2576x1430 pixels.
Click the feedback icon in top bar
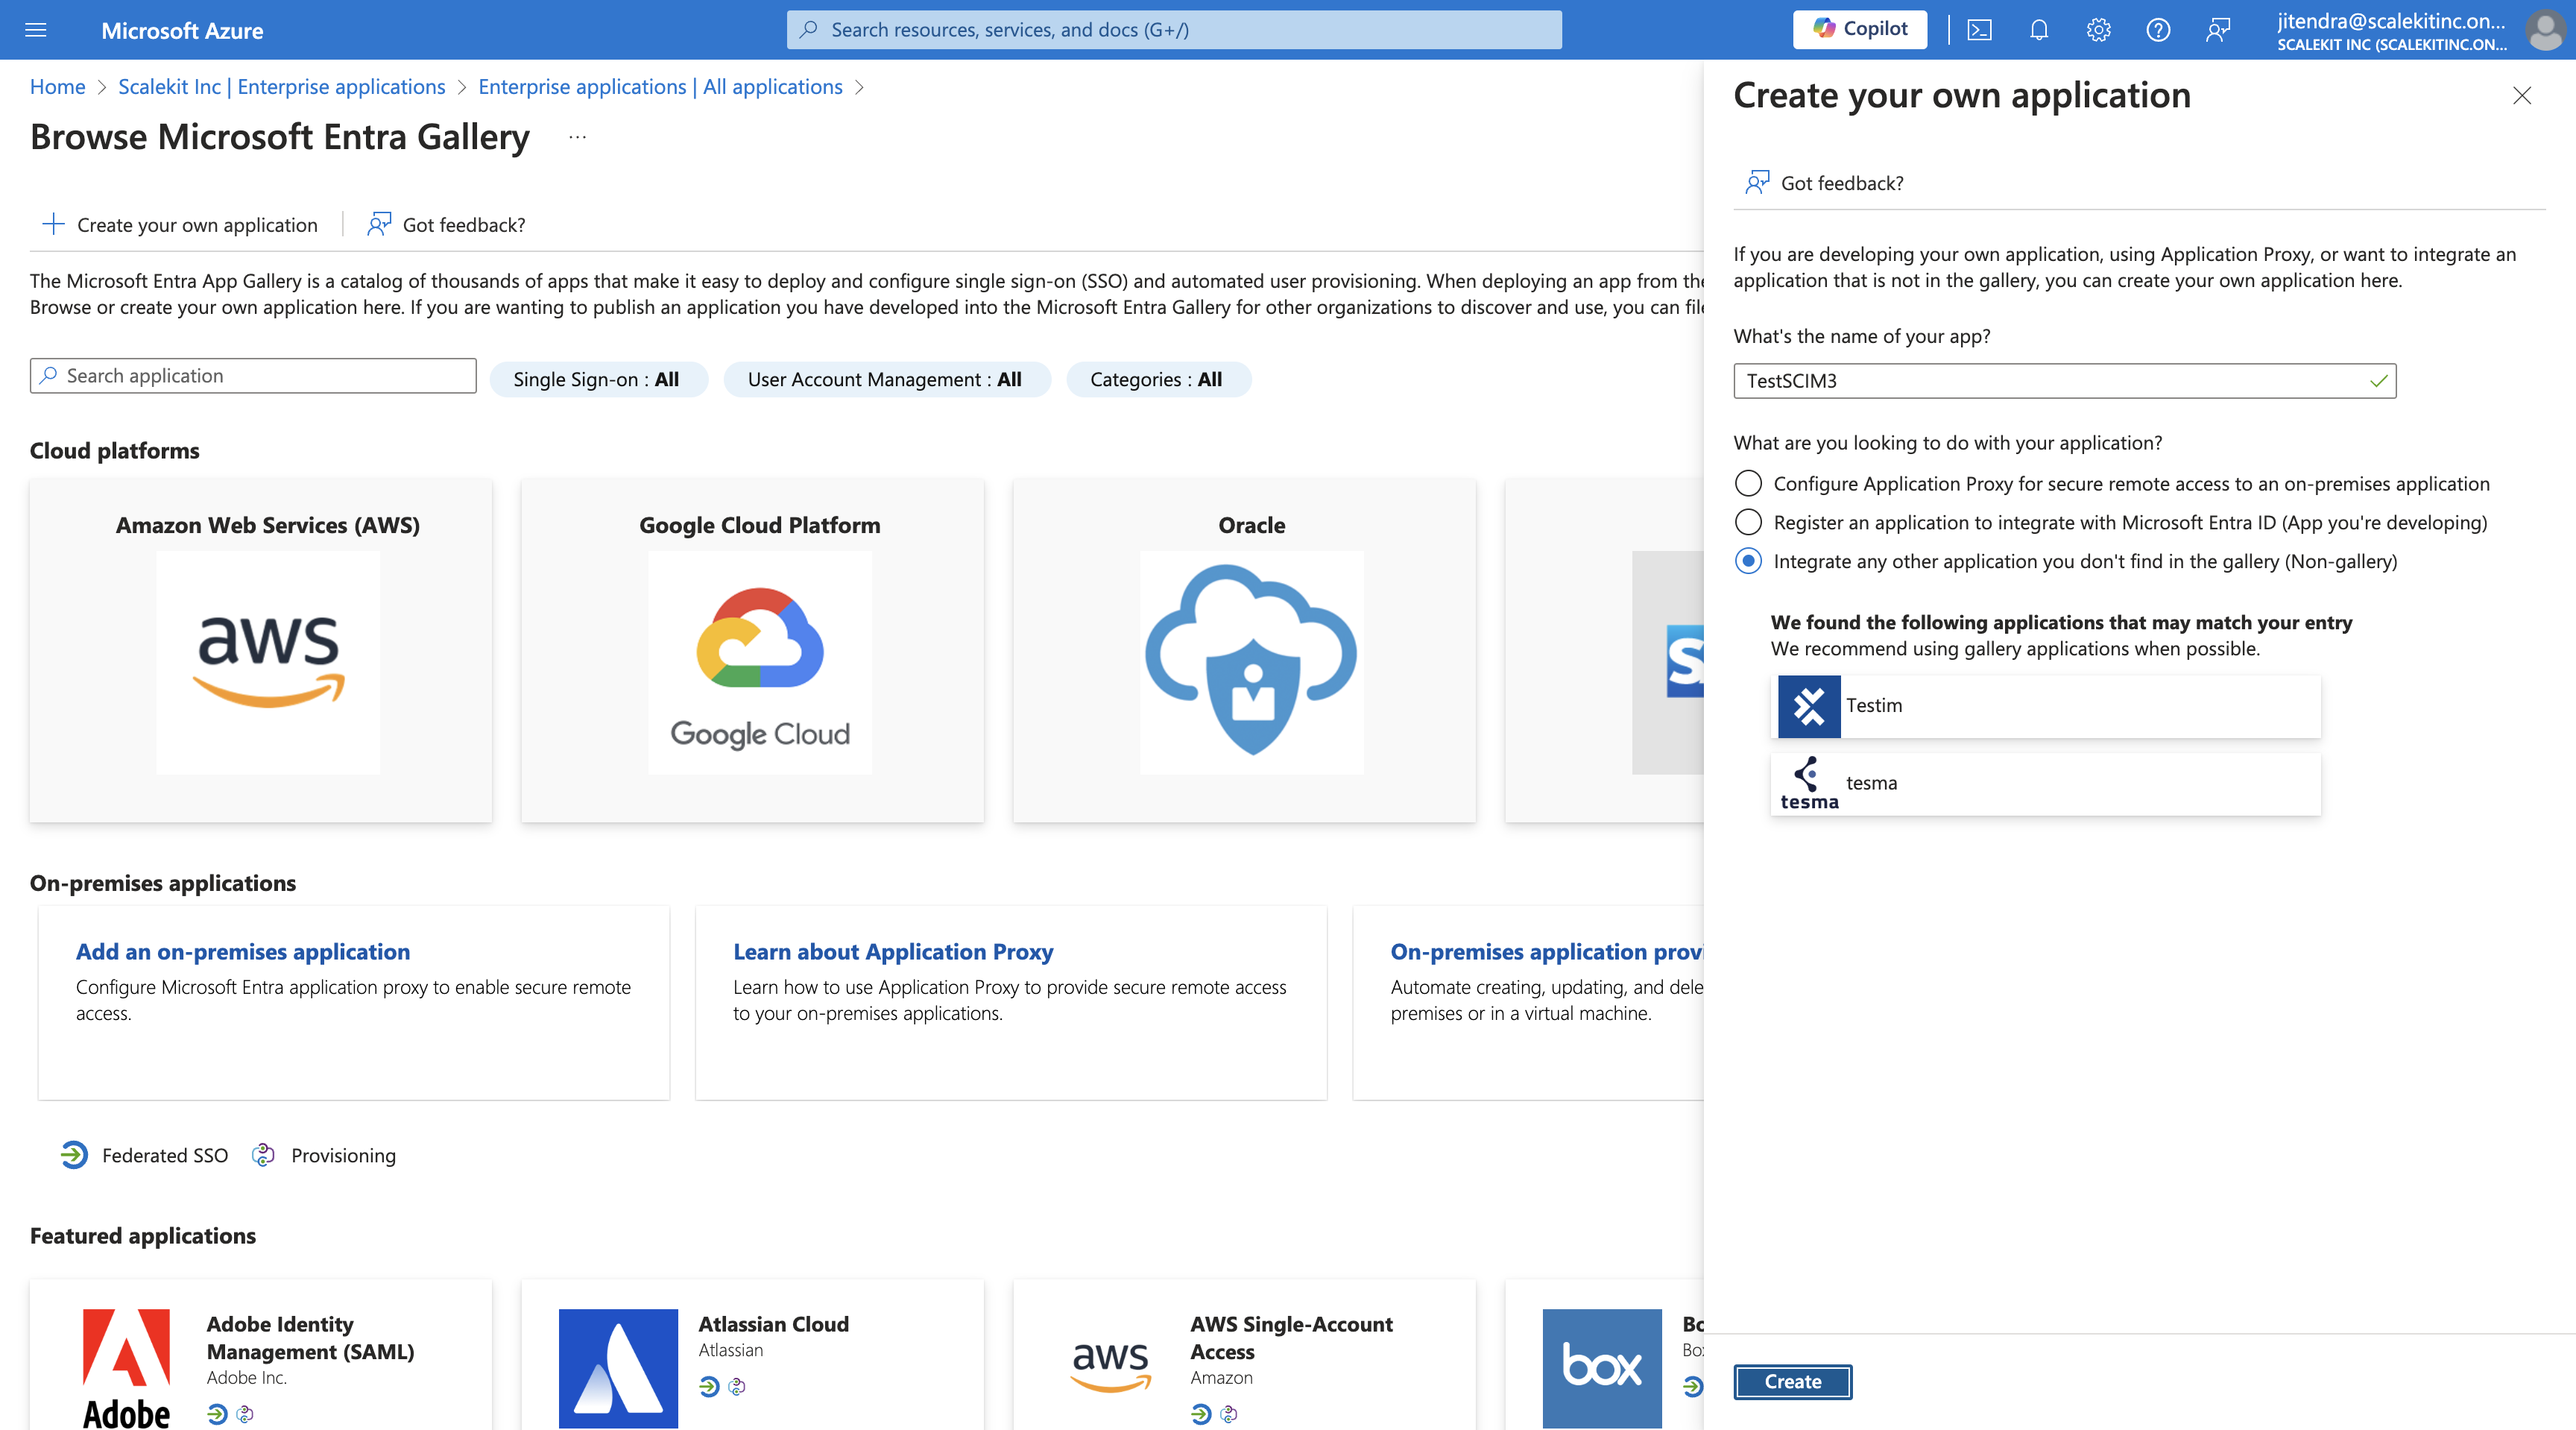point(2218,30)
